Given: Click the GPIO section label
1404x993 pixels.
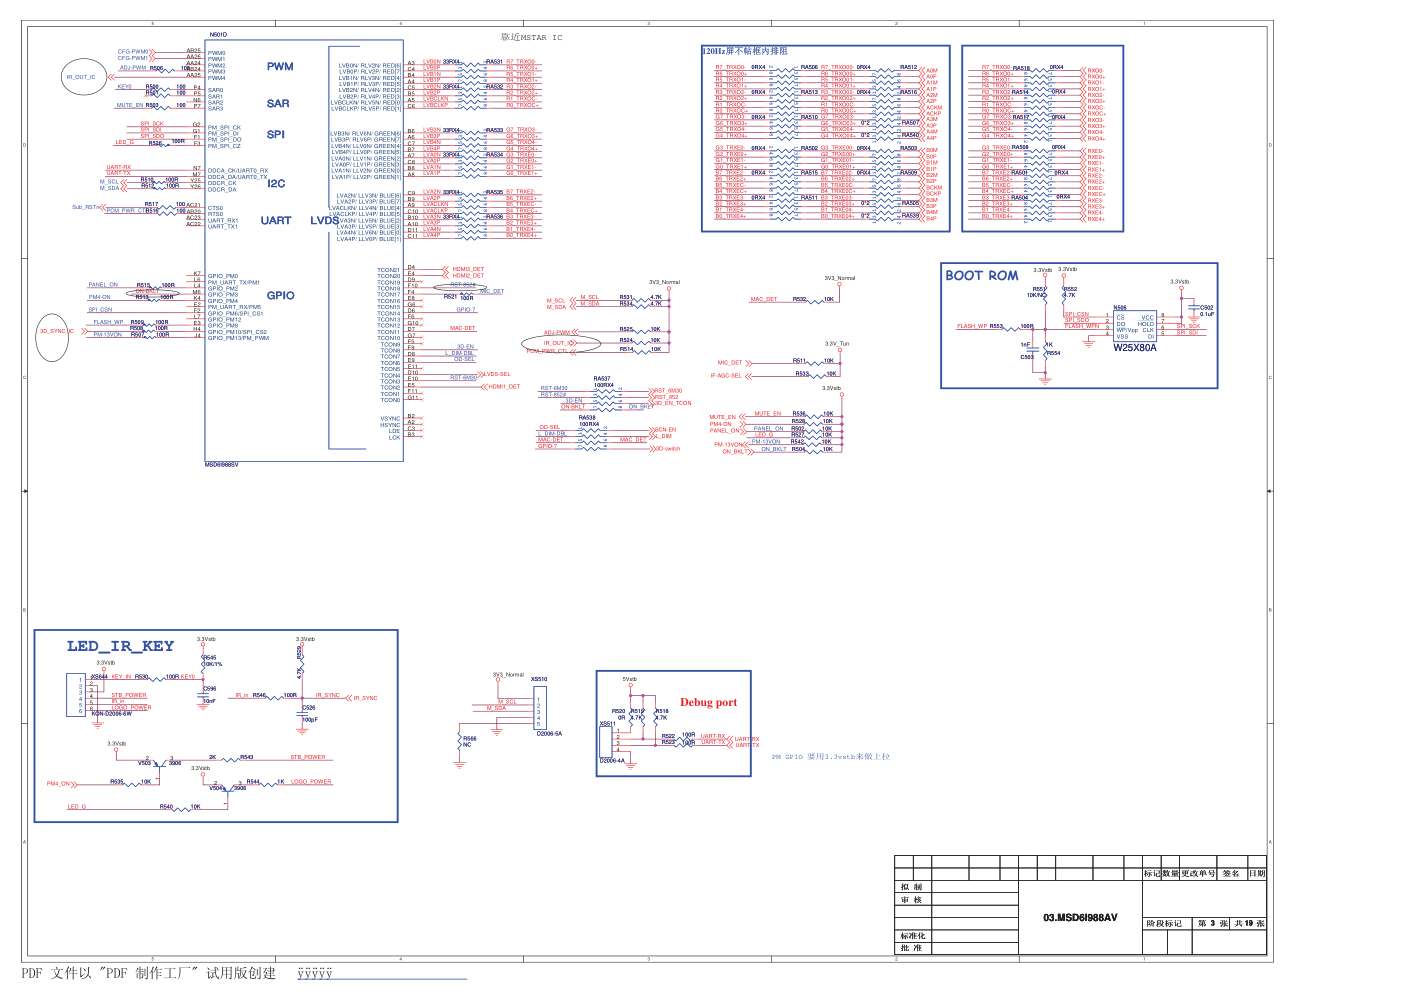Looking at the screenshot, I should click(x=280, y=295).
